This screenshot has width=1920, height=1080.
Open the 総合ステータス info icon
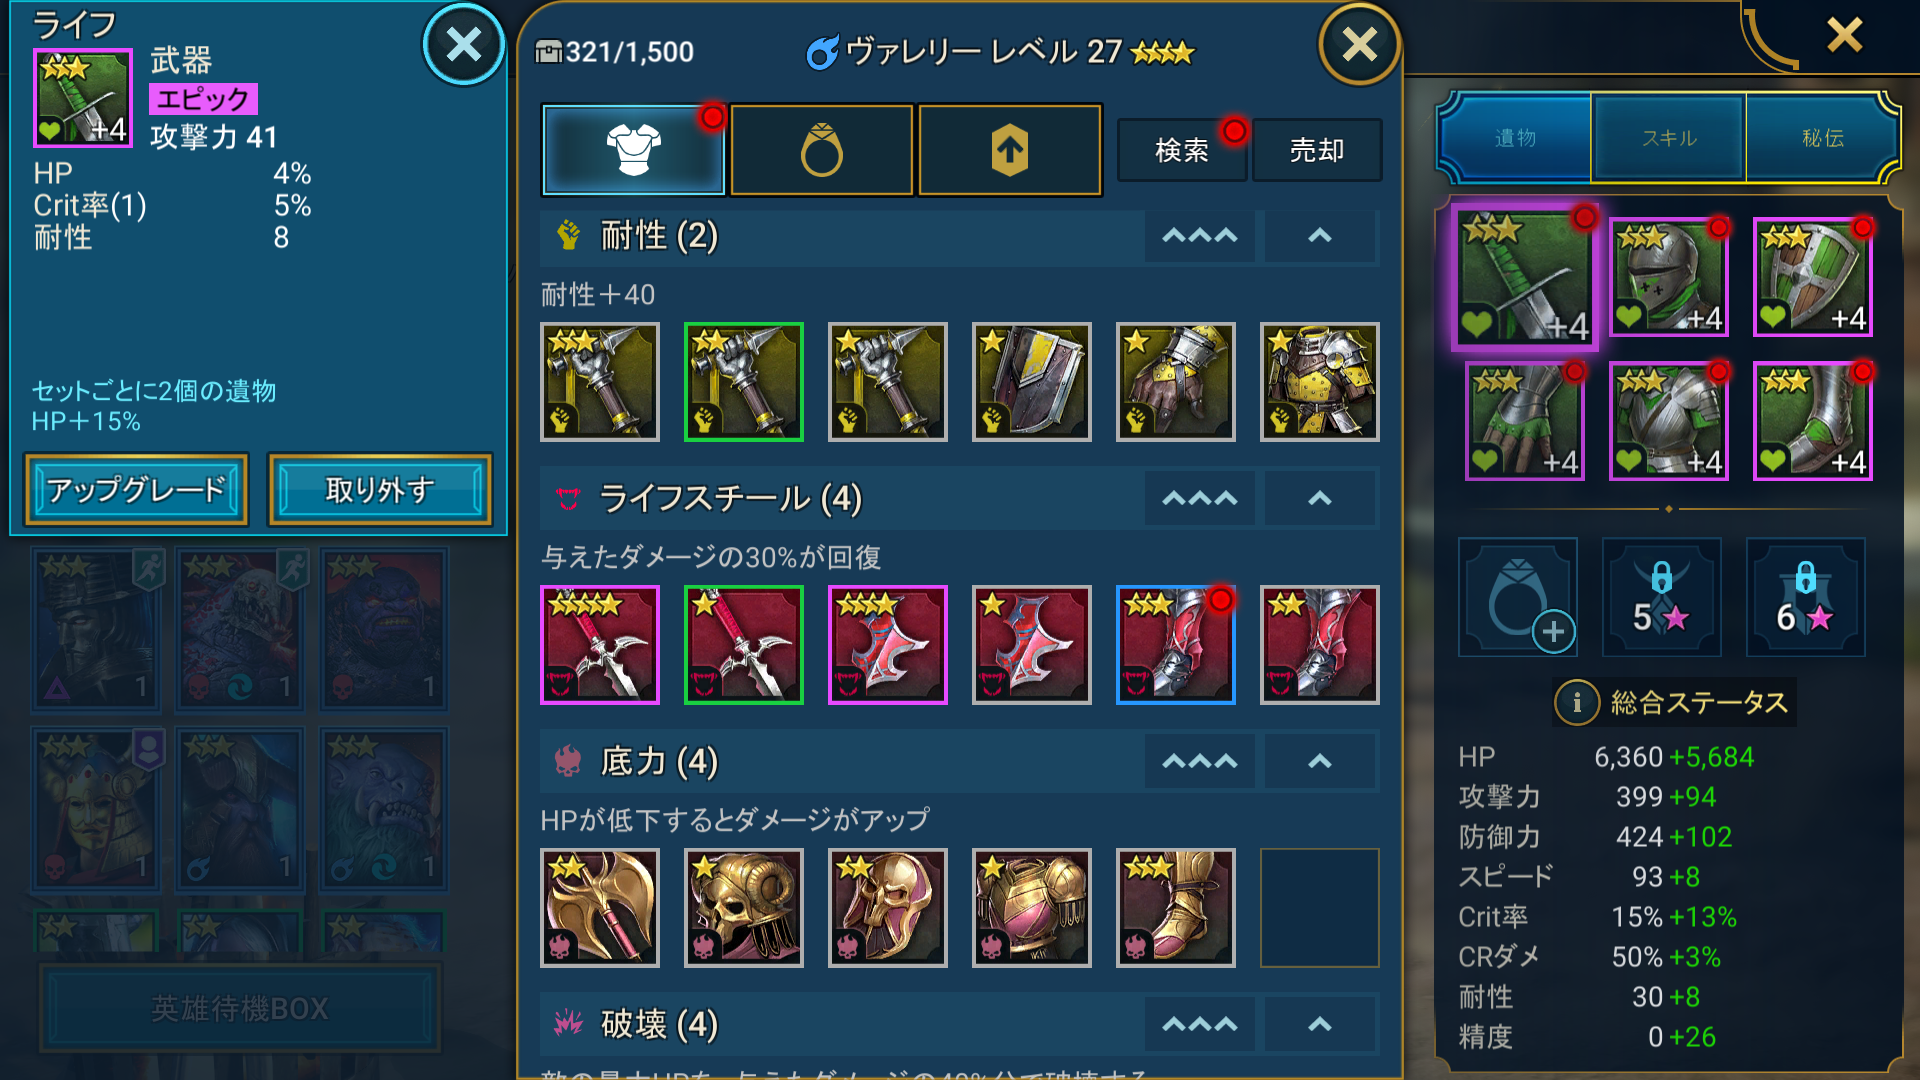(x=1576, y=703)
